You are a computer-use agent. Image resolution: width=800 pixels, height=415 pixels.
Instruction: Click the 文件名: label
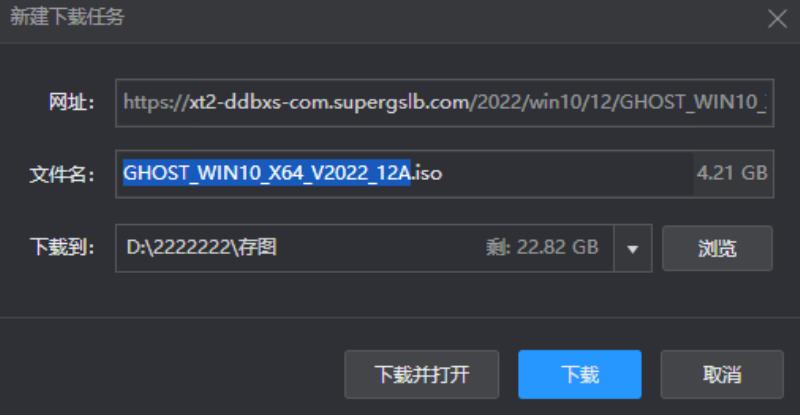[62, 175]
